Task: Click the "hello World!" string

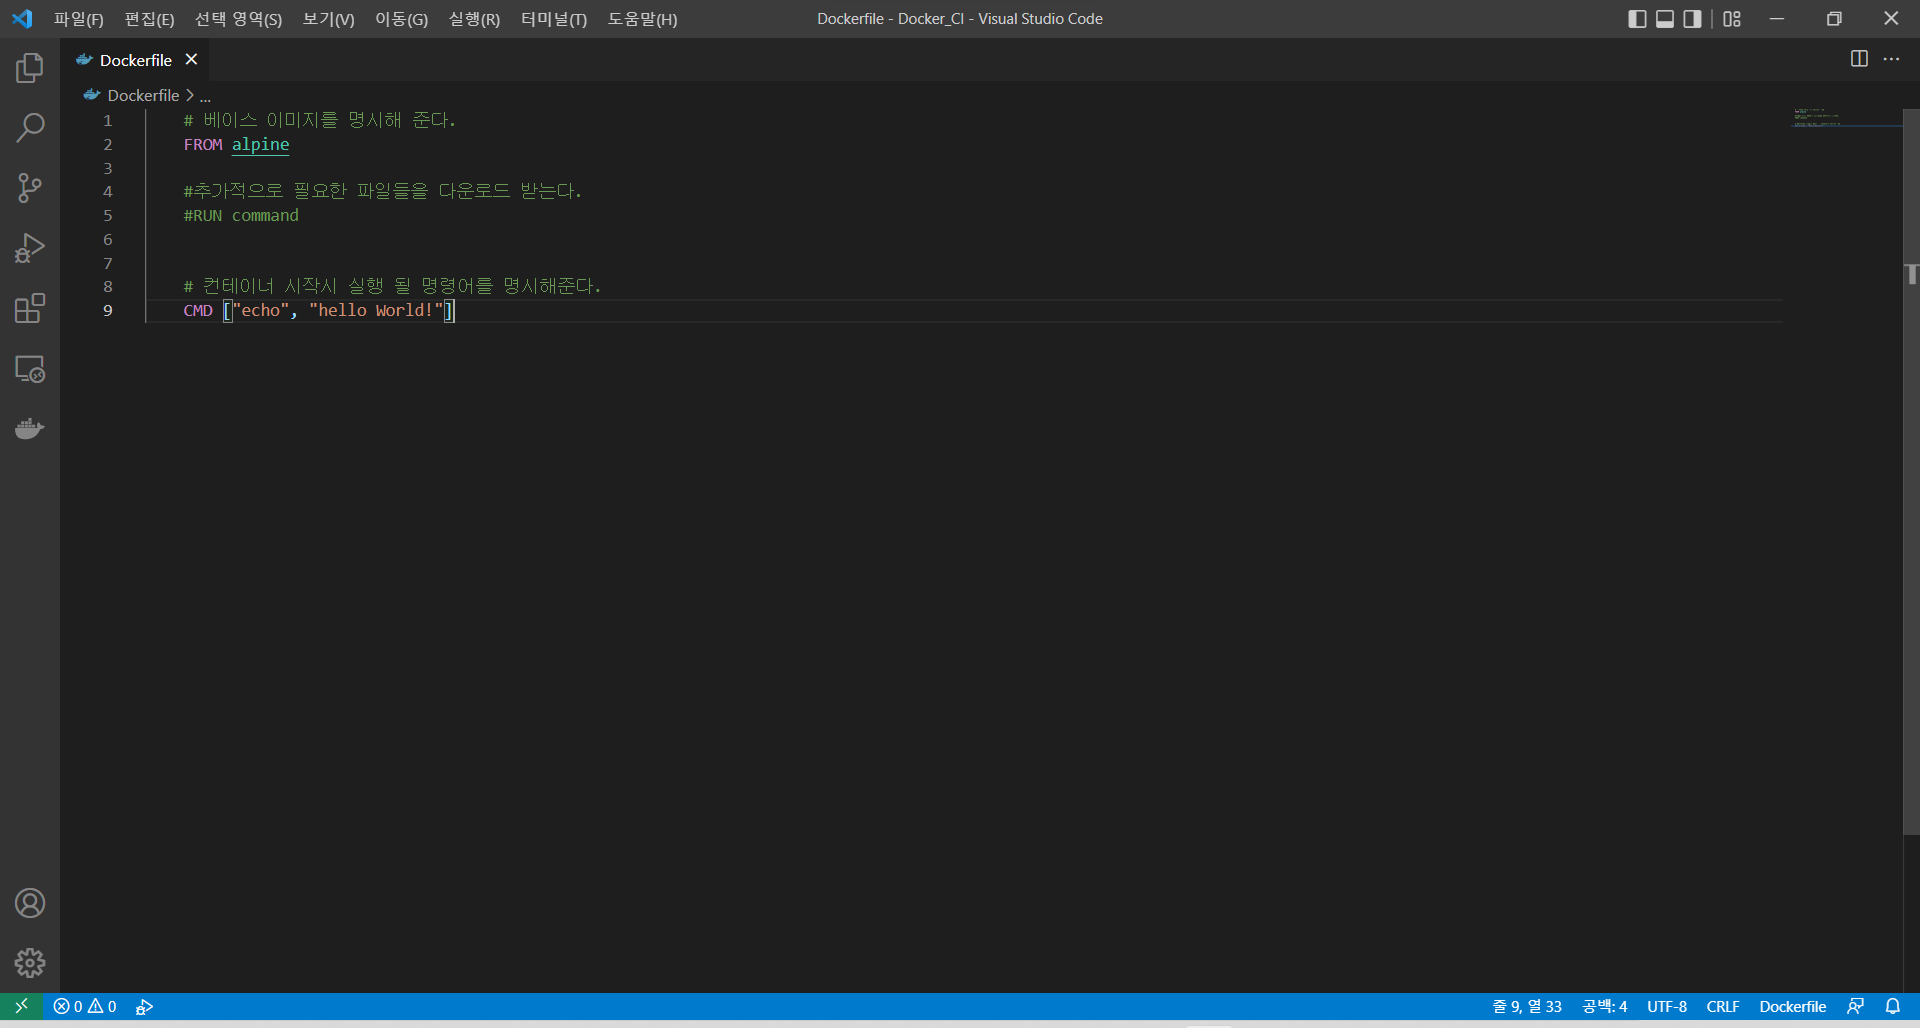Action: (376, 310)
